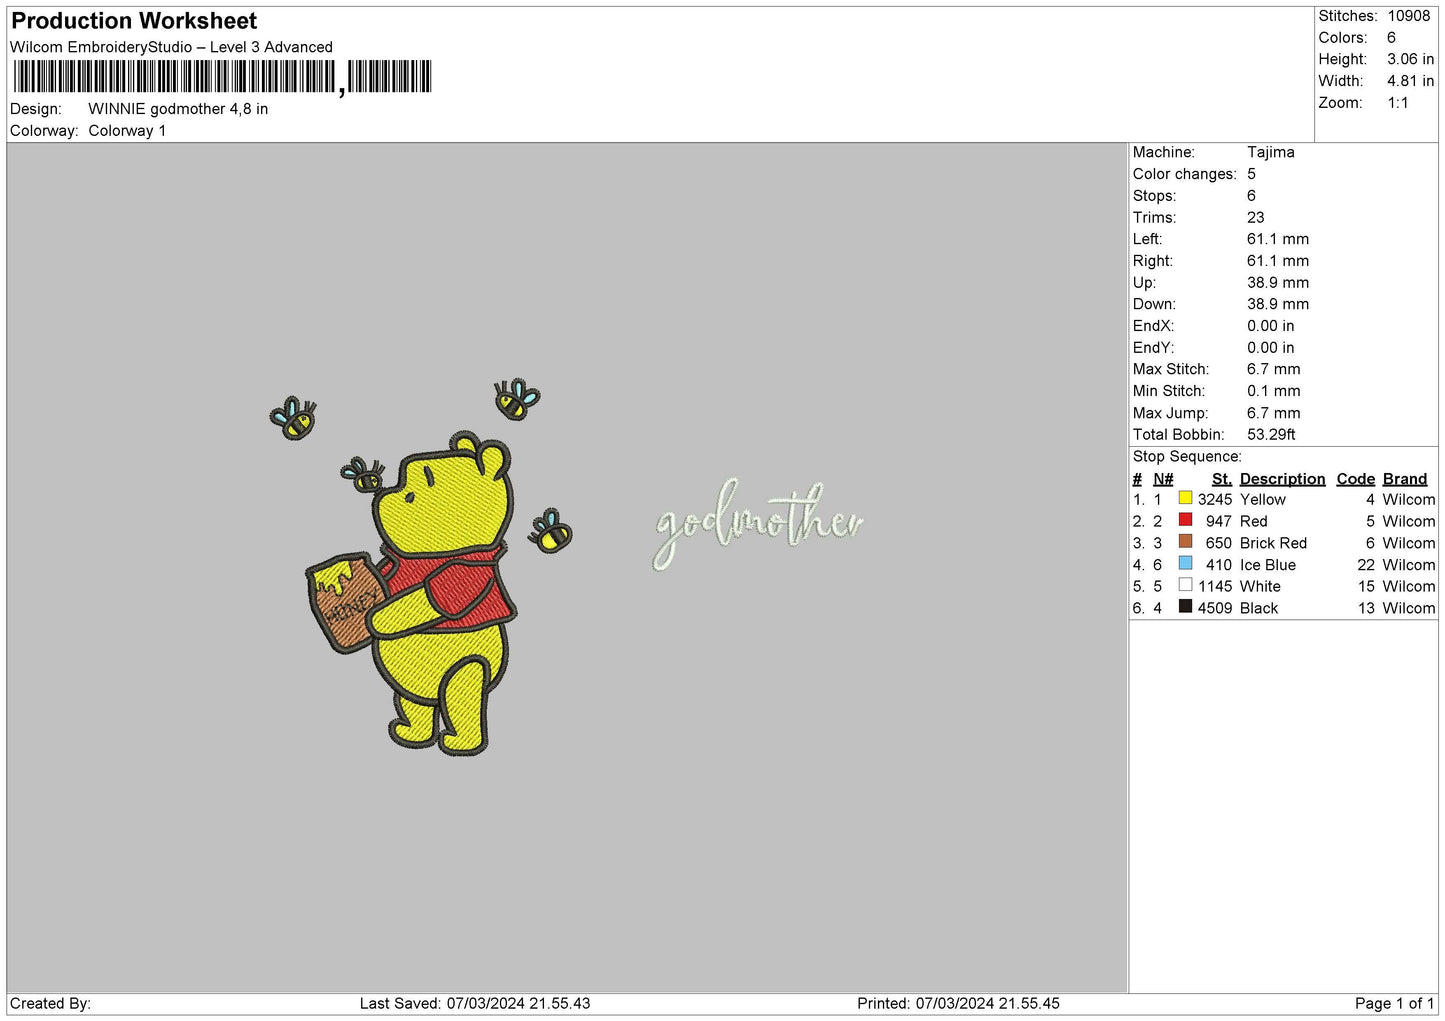The height and width of the screenshot is (1021, 1445).
Task: Click the 'Production Worksheet' title
Action: [x=134, y=21]
